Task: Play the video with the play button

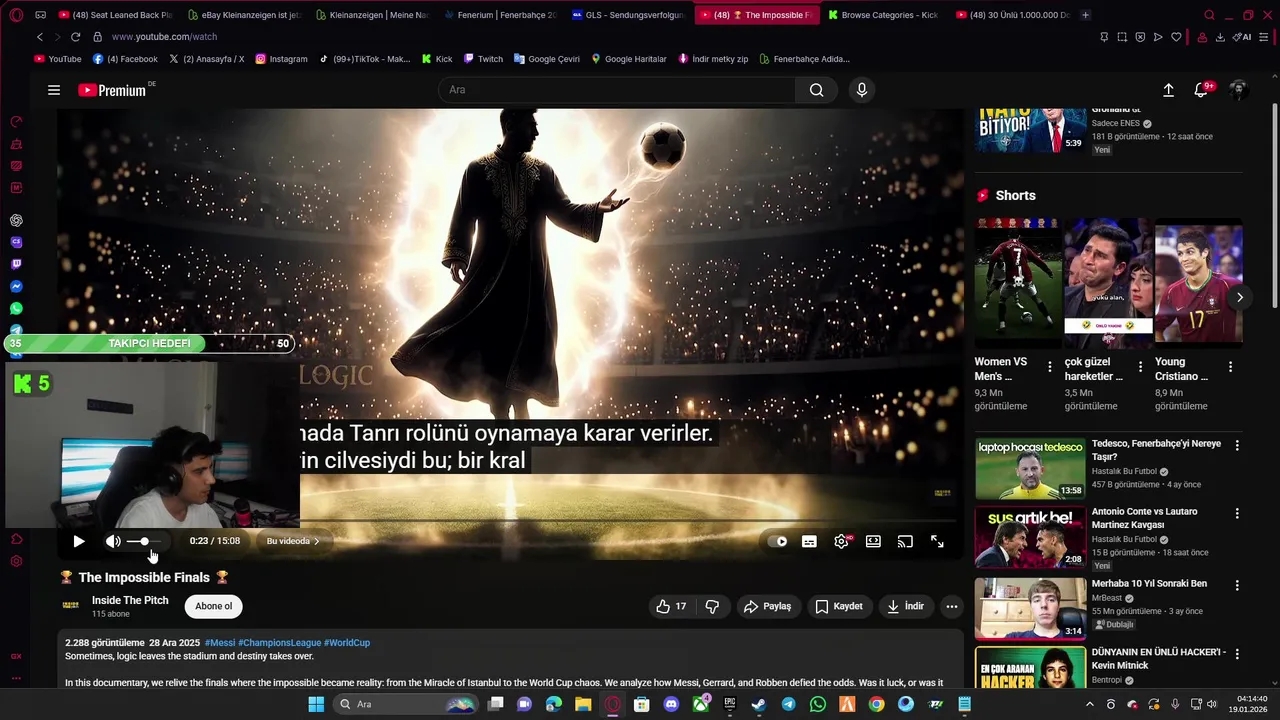Action: coord(79,541)
